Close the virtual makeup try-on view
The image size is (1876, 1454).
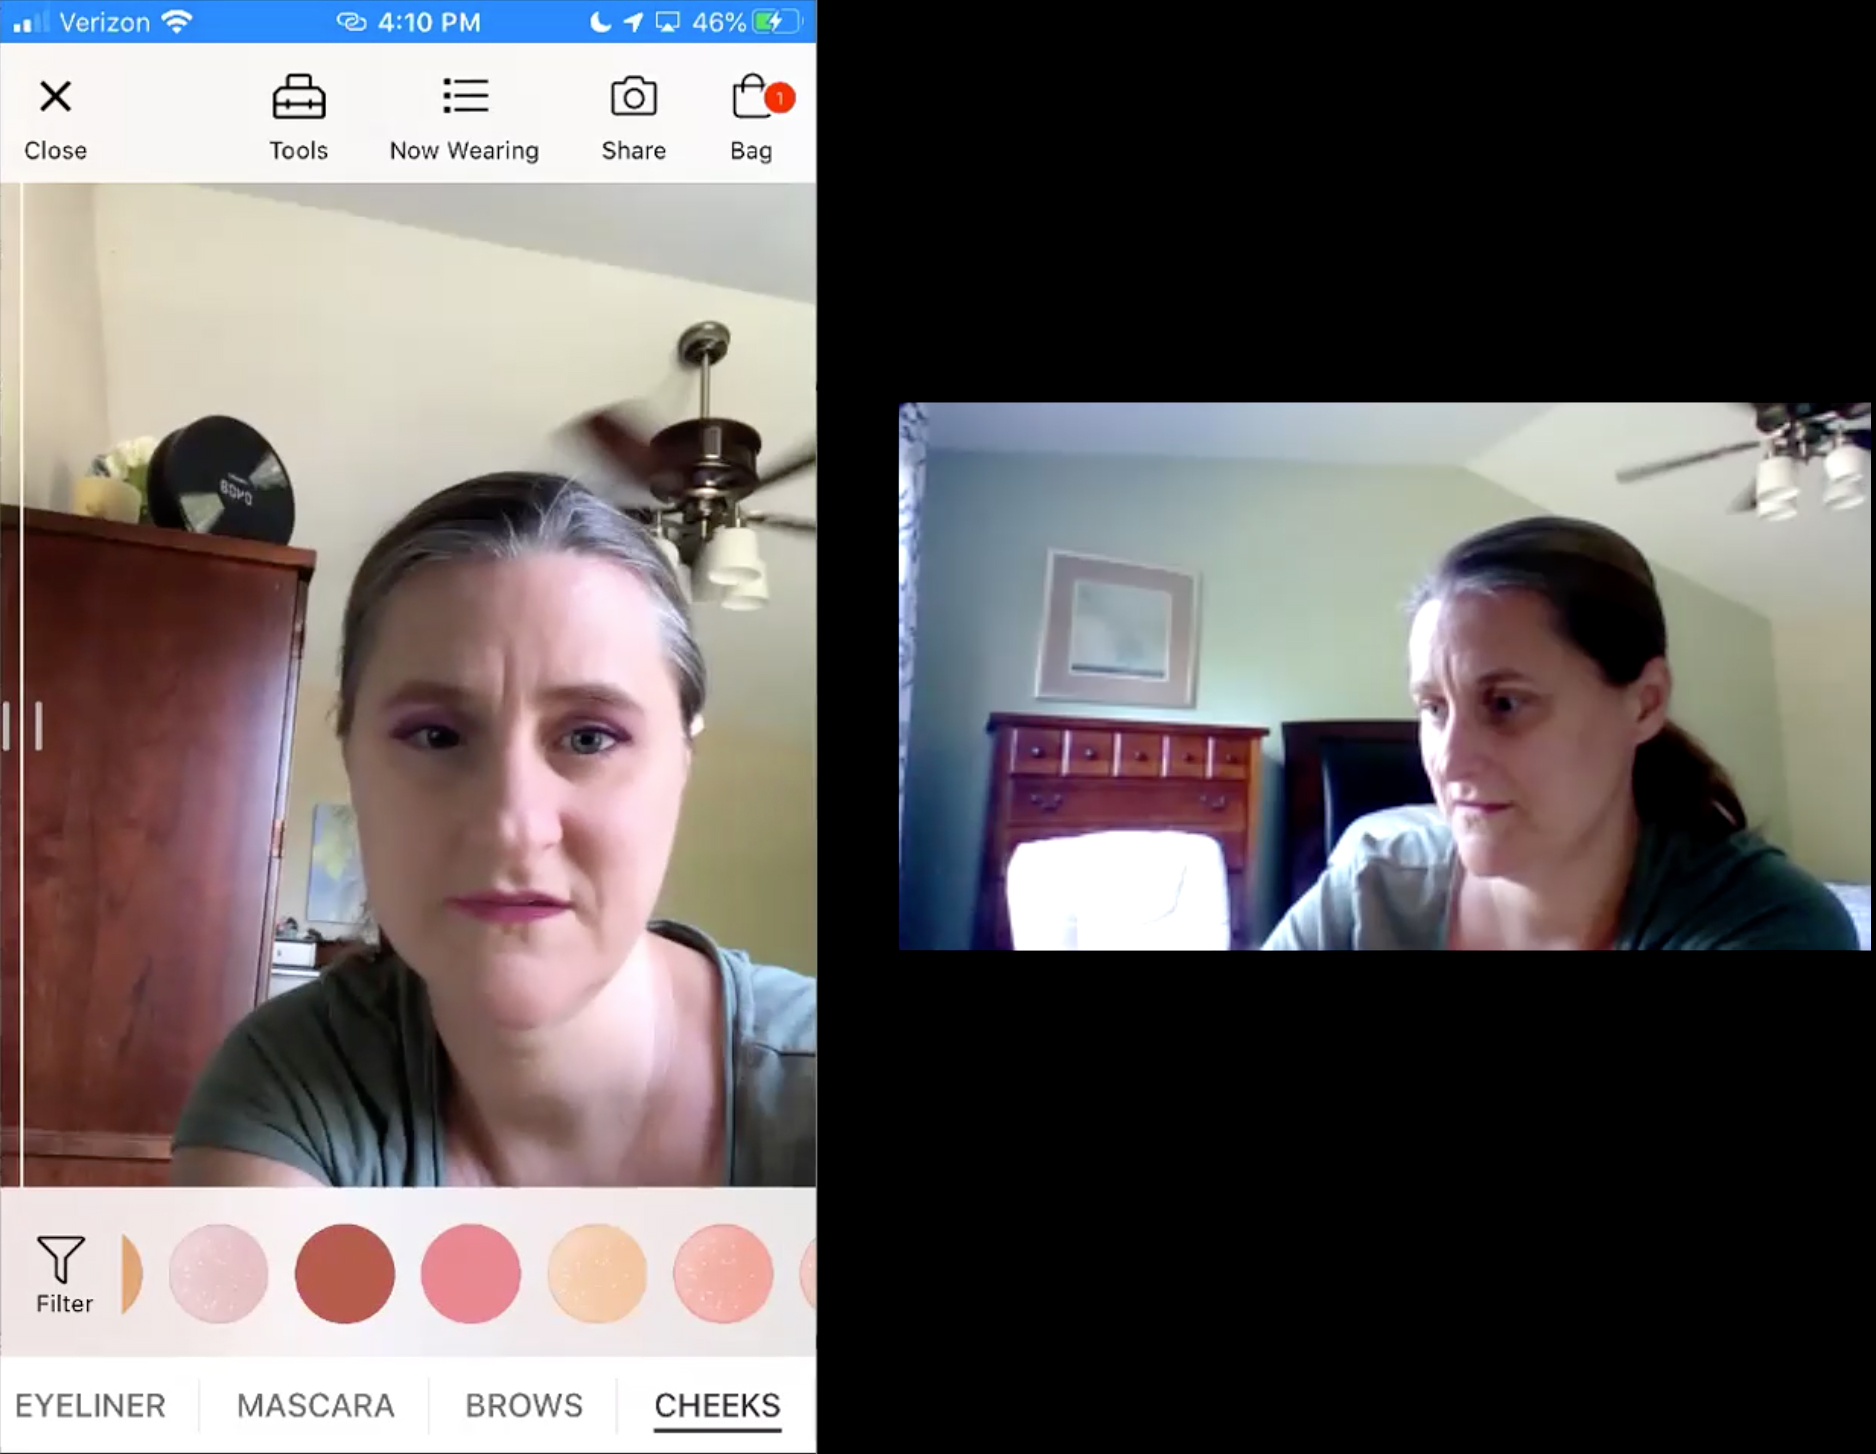tap(55, 117)
